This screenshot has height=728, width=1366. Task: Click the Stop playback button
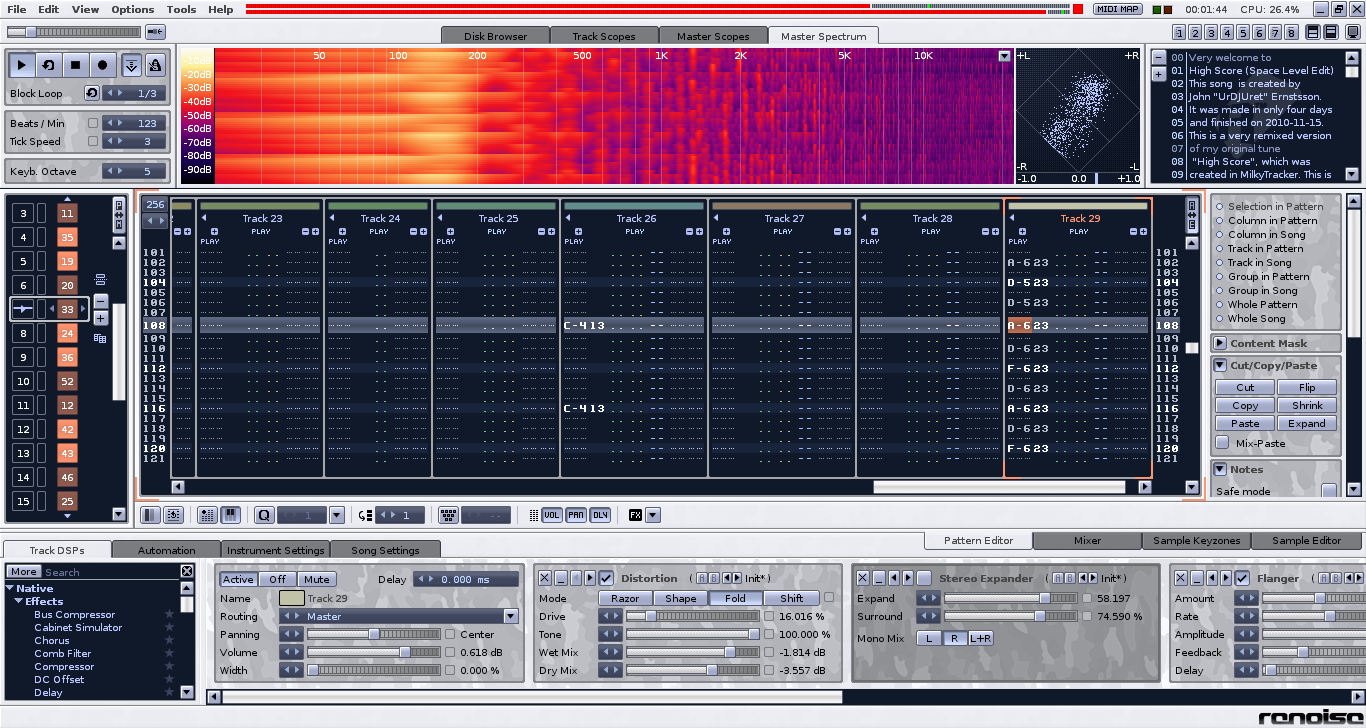click(x=75, y=66)
